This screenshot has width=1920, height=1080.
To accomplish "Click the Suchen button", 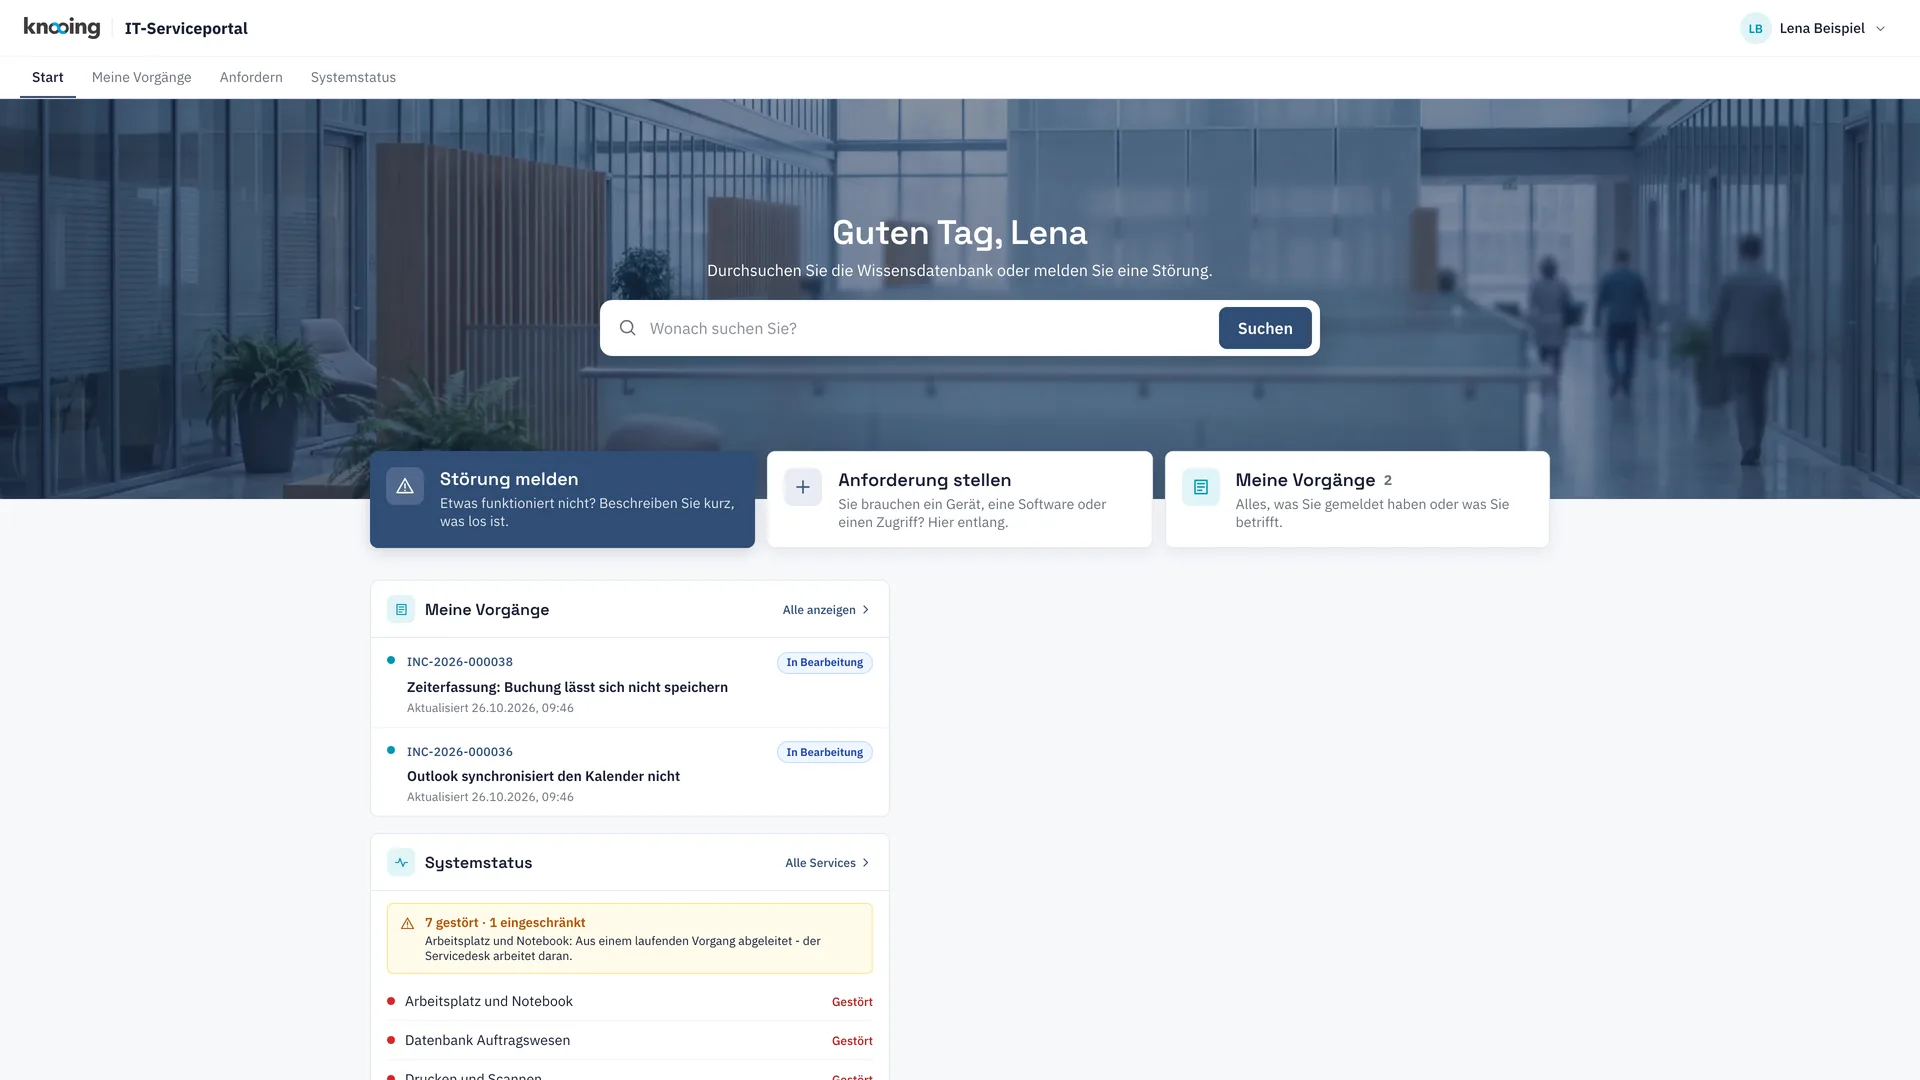I will 1265,328.
